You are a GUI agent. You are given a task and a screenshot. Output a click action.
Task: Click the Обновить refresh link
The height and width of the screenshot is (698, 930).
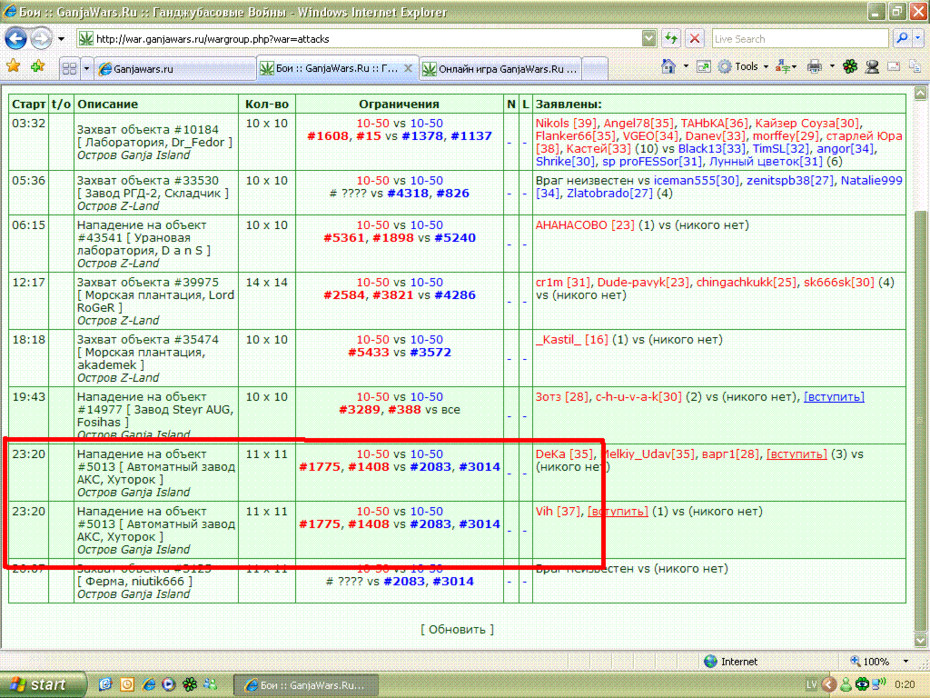[457, 630]
